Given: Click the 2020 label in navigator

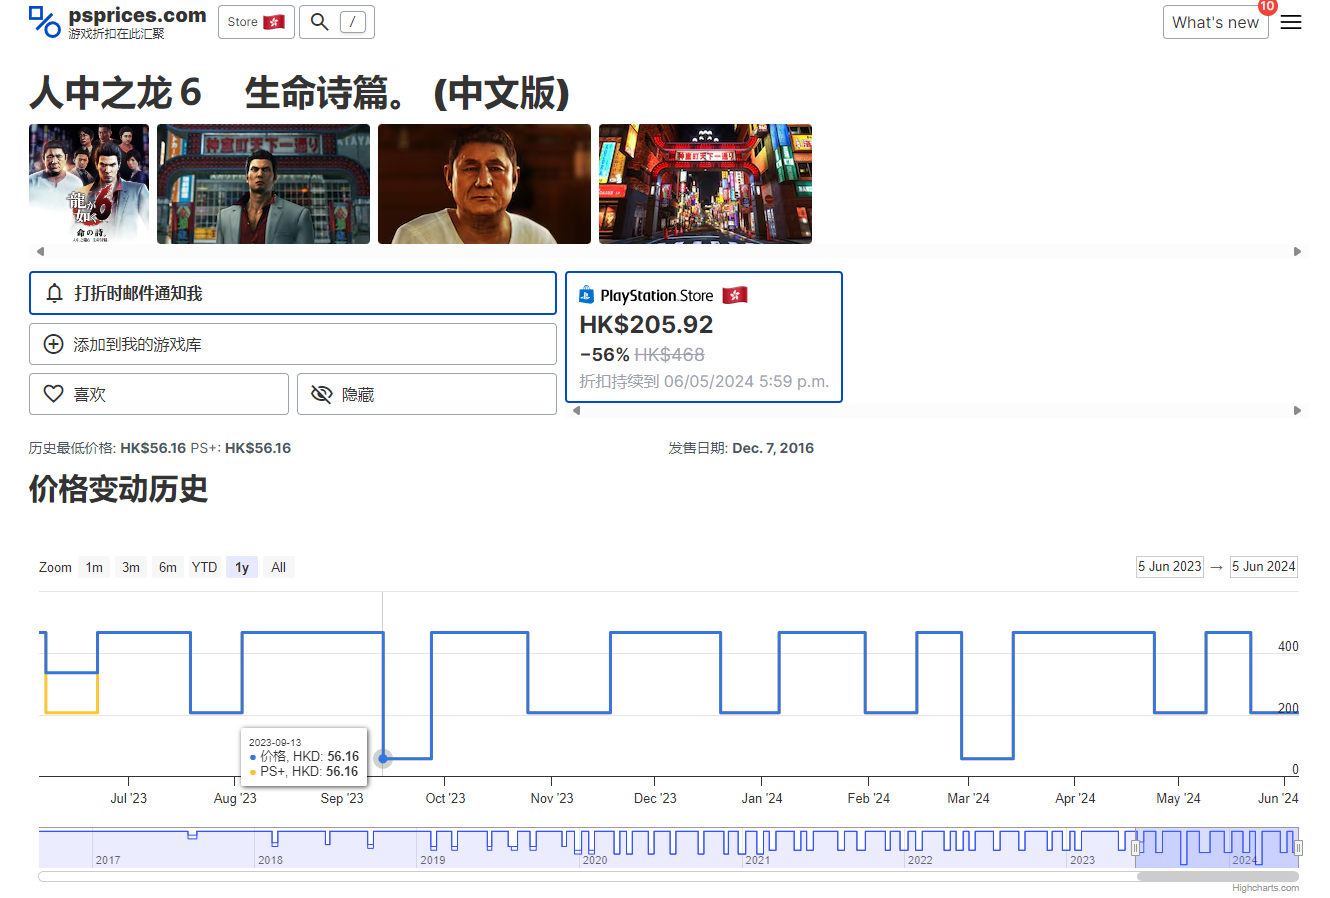Looking at the screenshot, I should (x=595, y=860).
